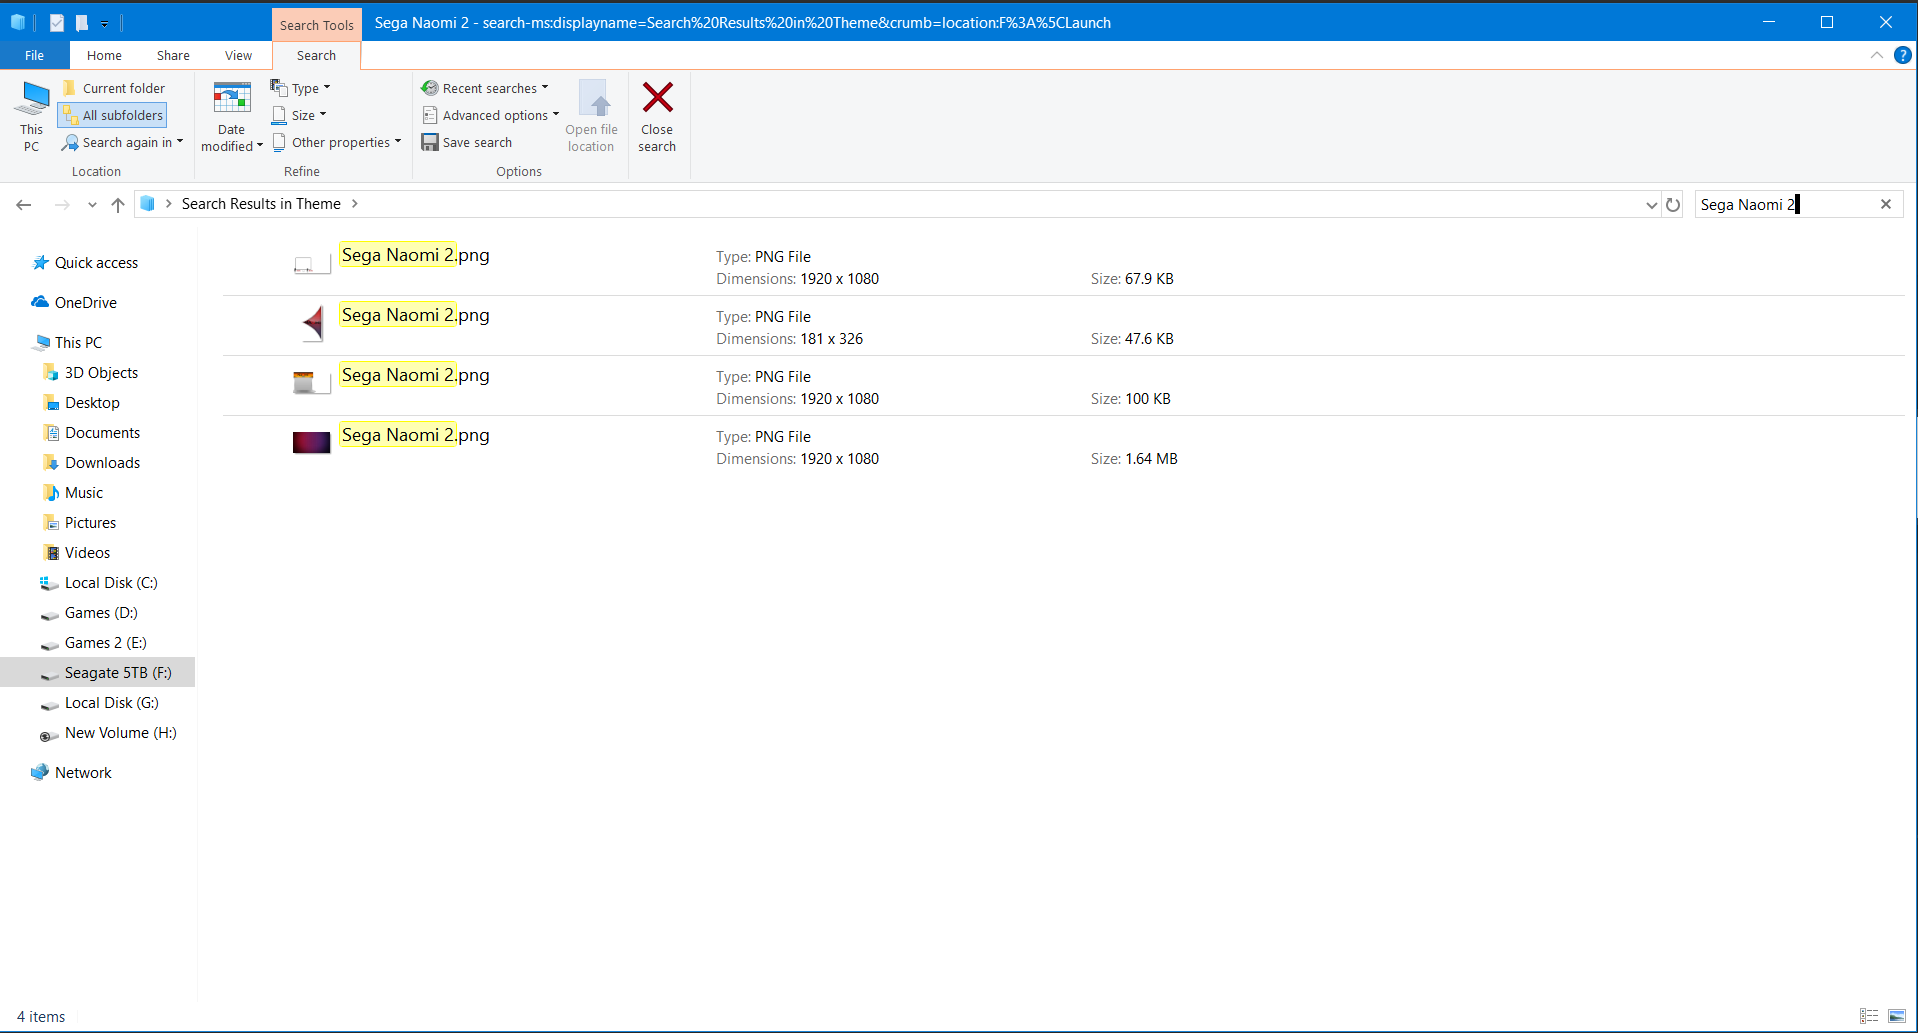
Task: Click the Help question mark icon
Action: click(x=1903, y=55)
